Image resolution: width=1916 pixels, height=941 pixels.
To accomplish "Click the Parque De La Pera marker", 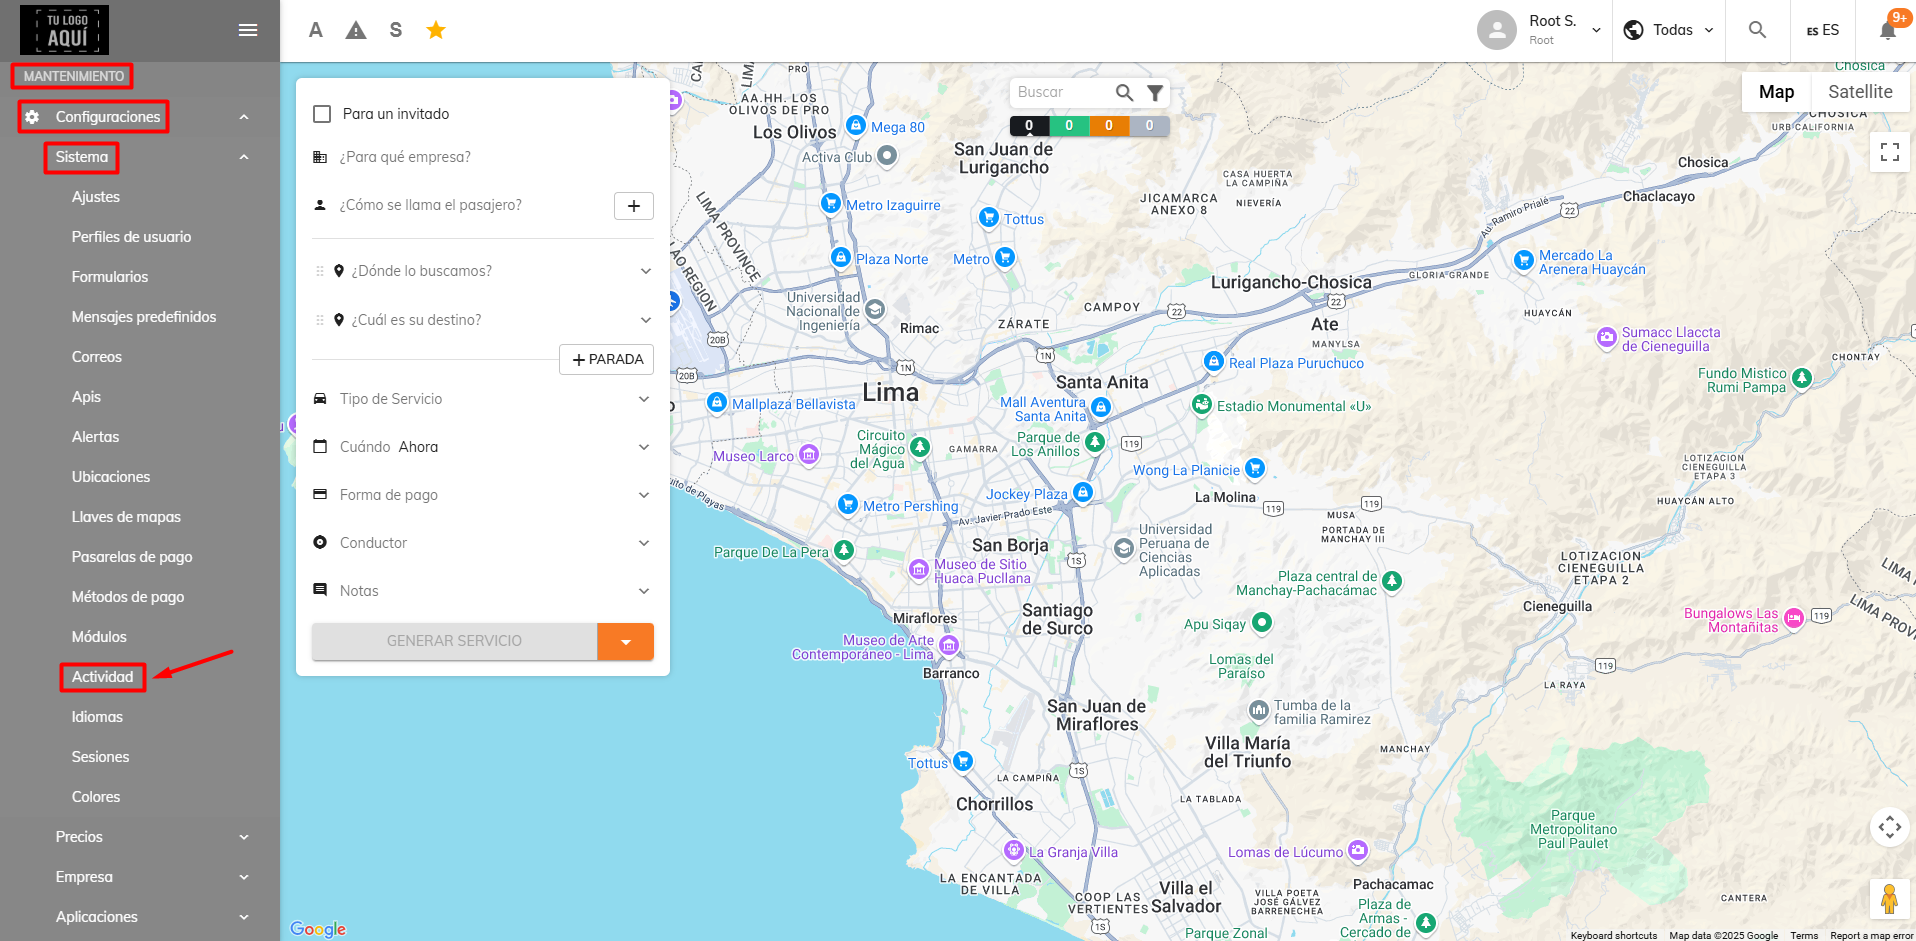I will click(x=844, y=550).
